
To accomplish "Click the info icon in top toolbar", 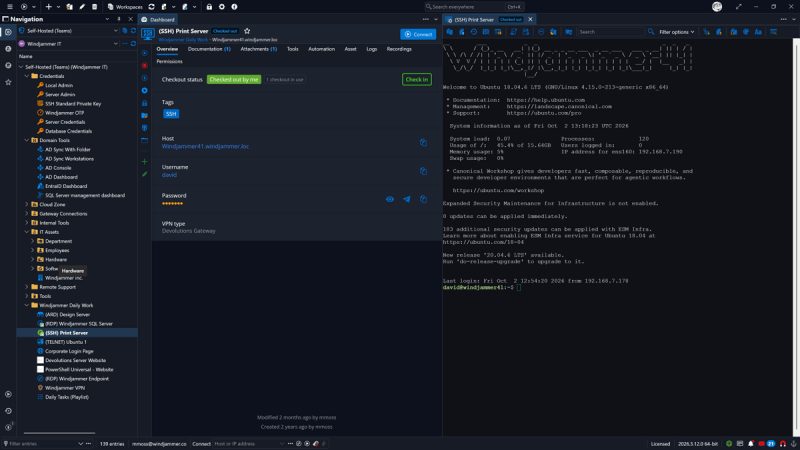I will pyautogui.click(x=234, y=7).
